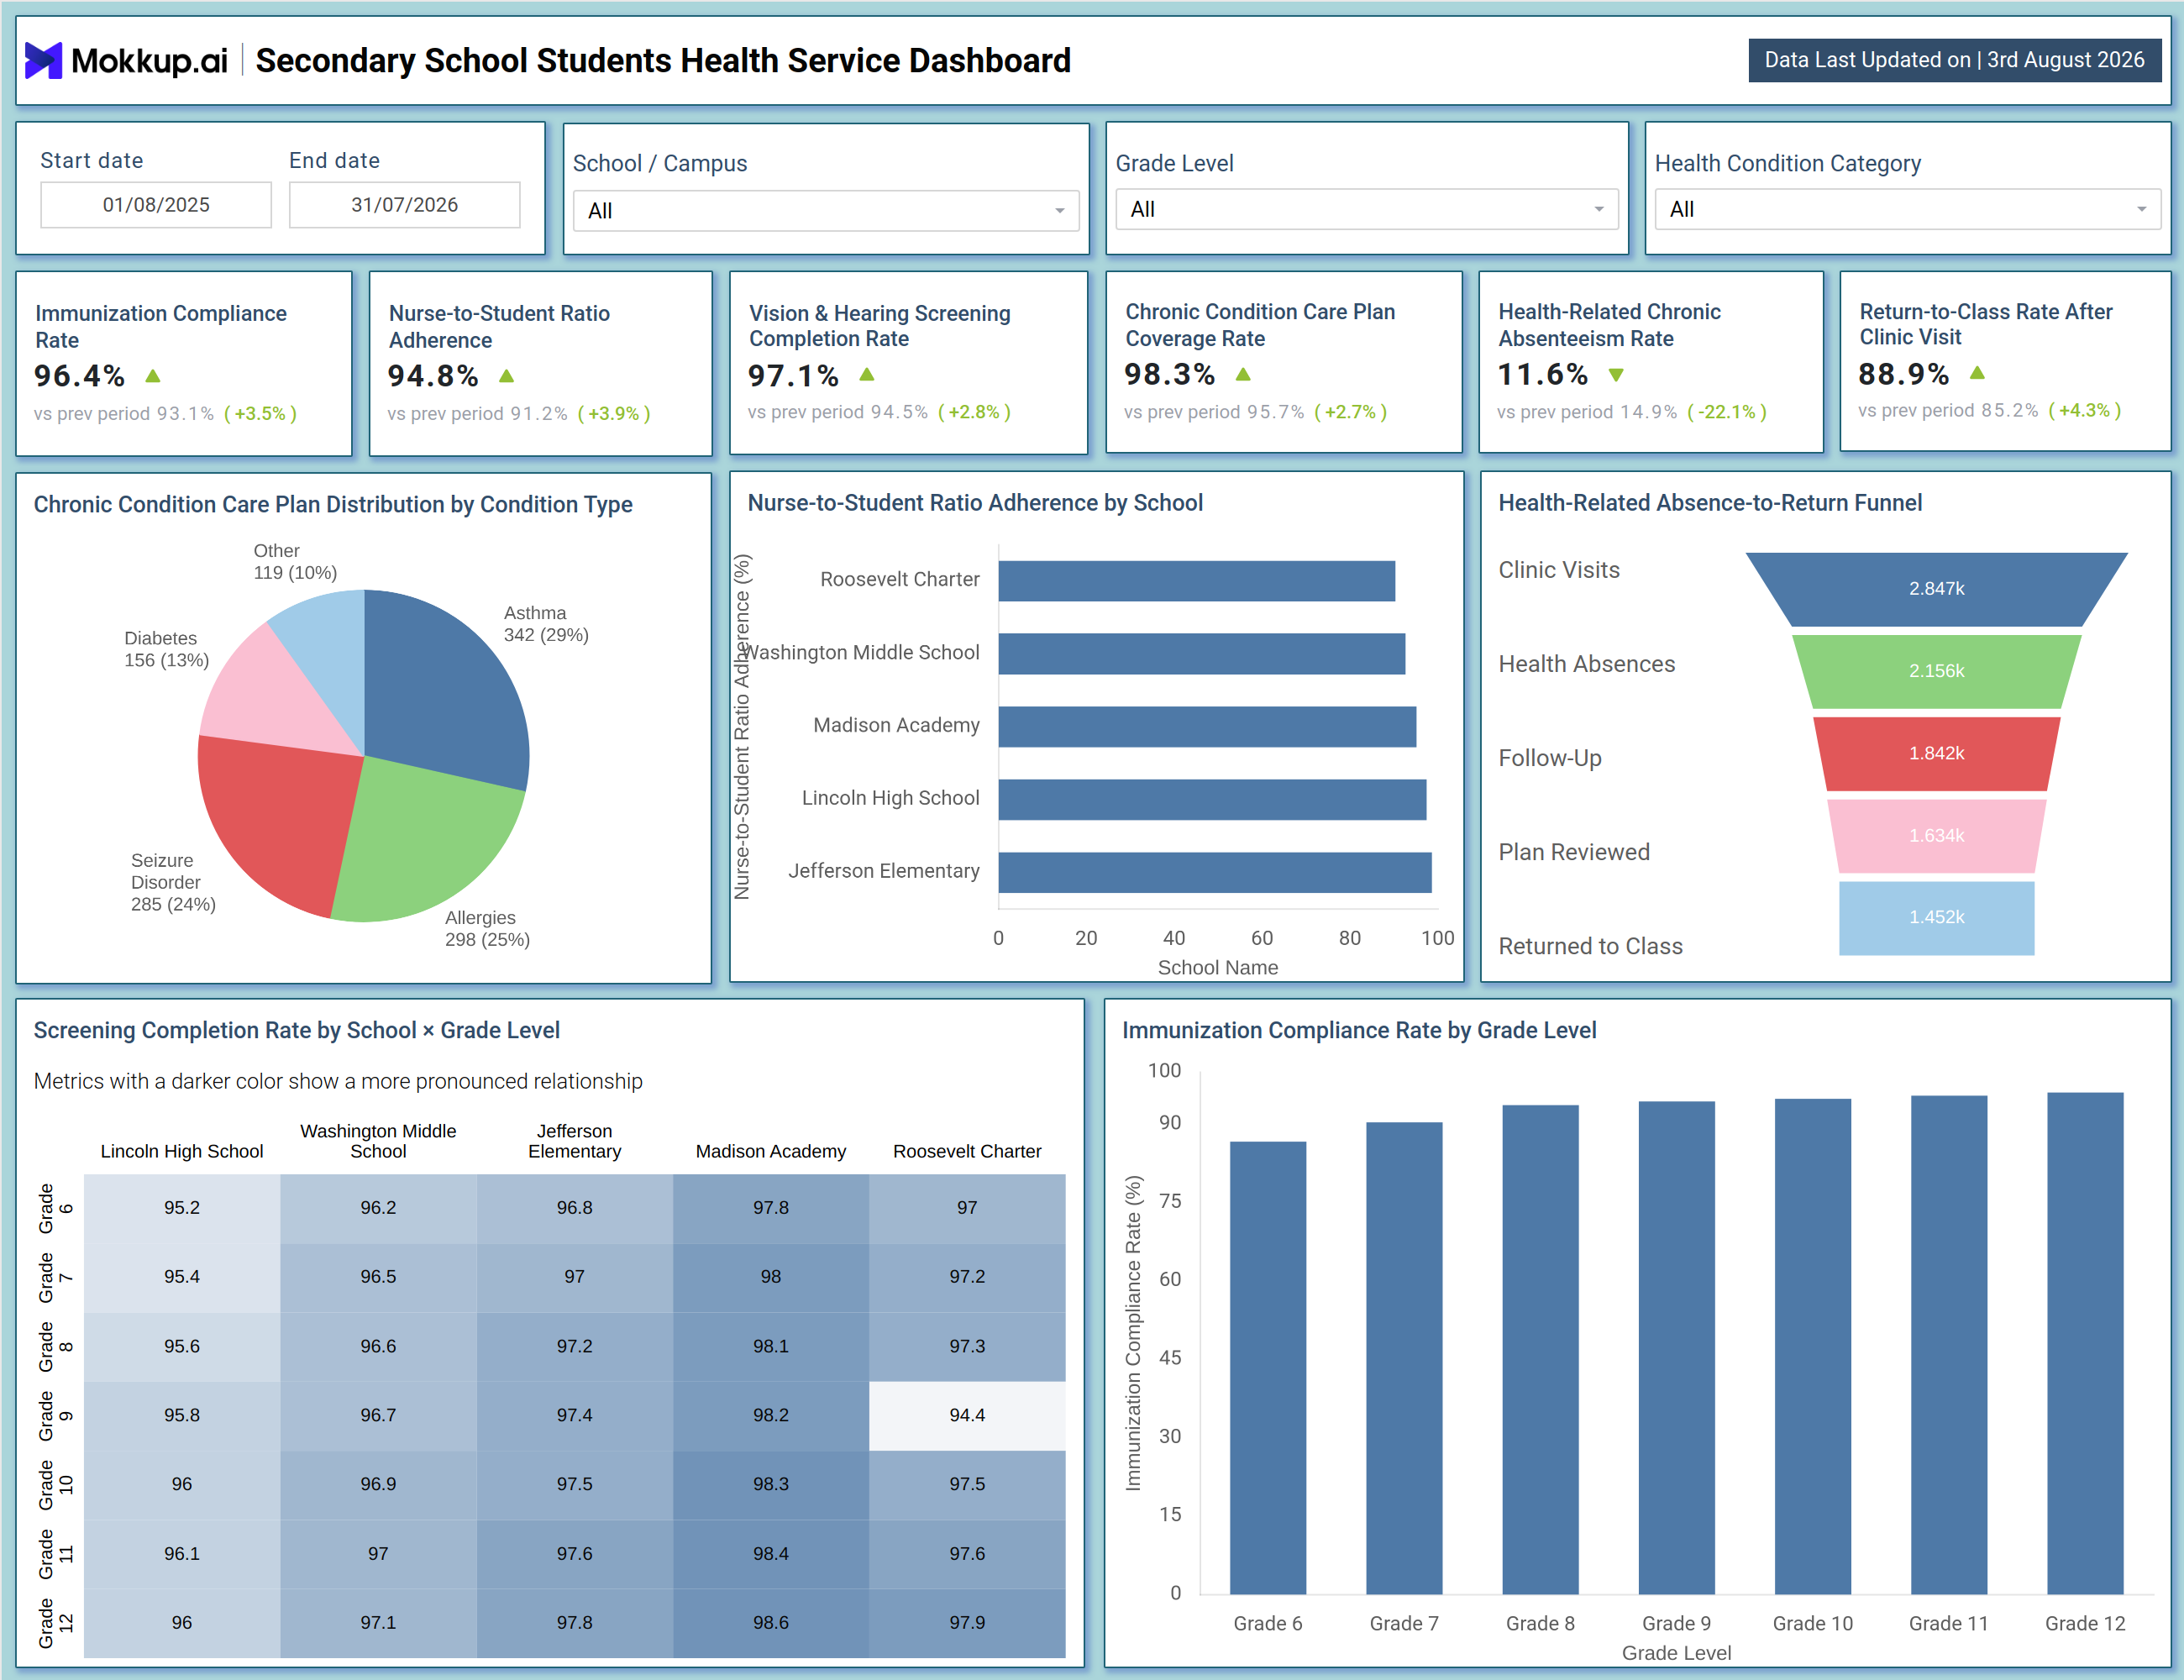This screenshot has width=2184, height=1680.
Task: Click the Grade 10 immunization bar
Action: point(1813,1347)
